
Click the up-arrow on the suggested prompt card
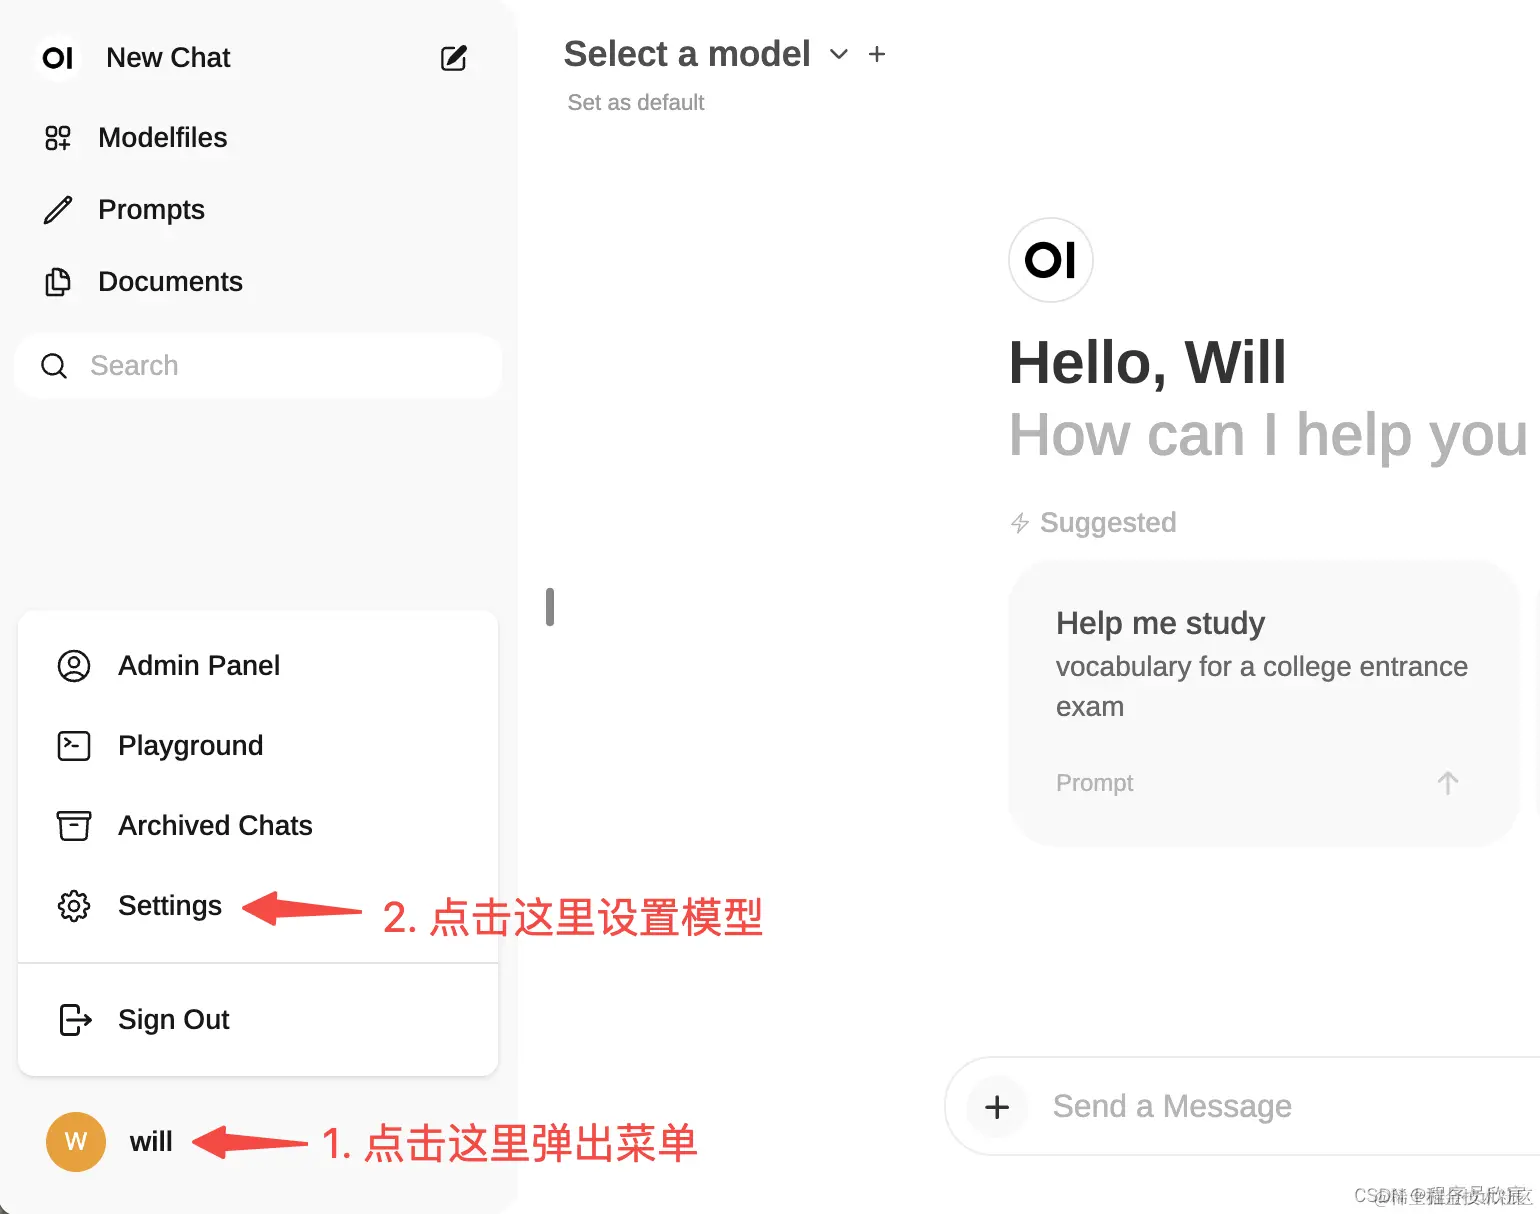(x=1448, y=783)
